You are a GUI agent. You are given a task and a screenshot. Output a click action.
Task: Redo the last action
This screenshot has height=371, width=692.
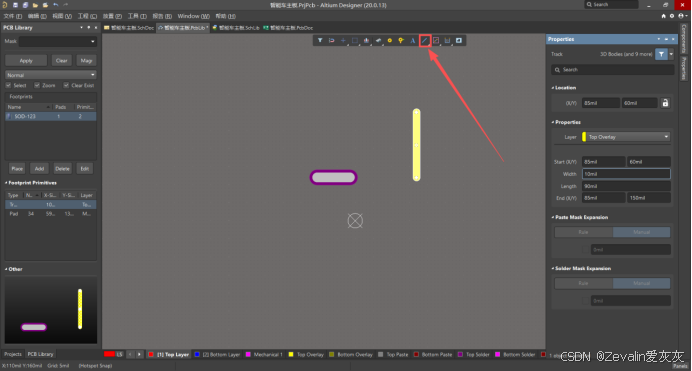(x=66, y=5)
